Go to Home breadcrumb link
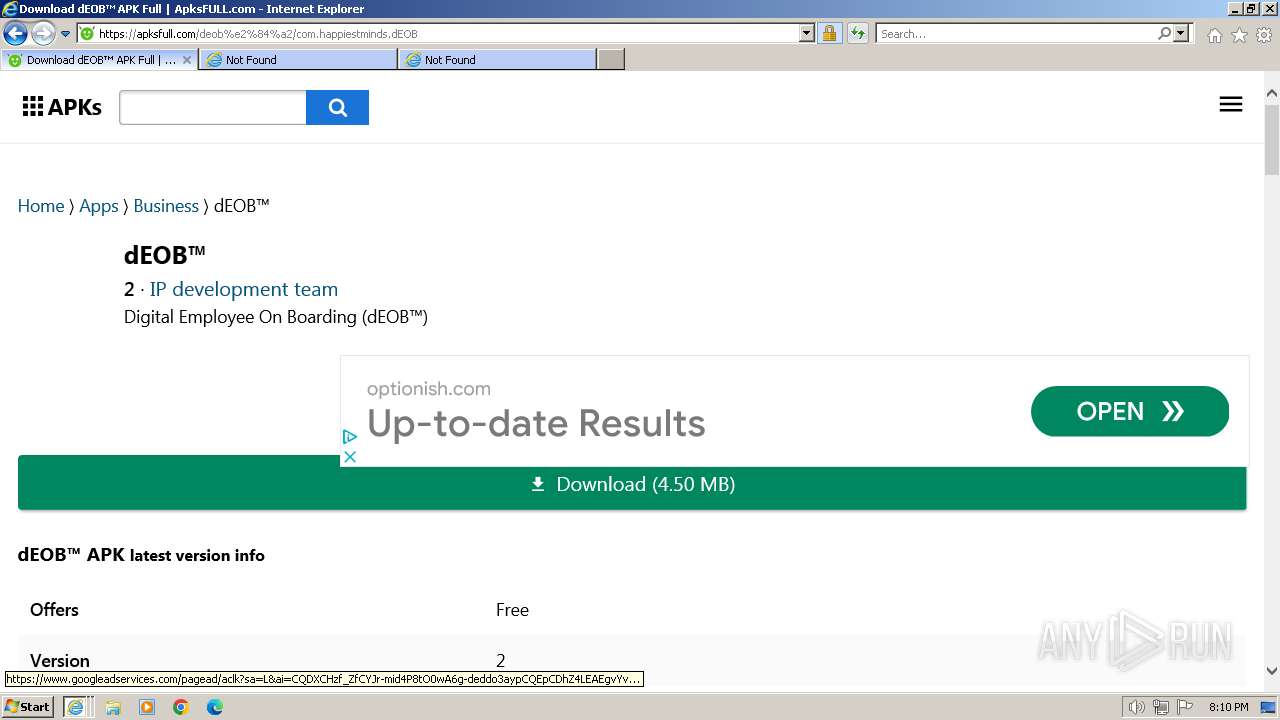The image size is (1280, 720). 41,206
